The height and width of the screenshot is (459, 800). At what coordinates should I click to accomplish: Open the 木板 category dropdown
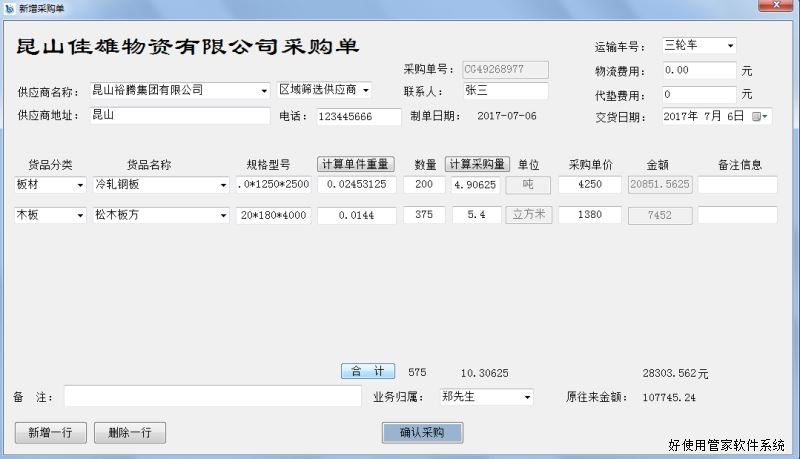point(80,215)
